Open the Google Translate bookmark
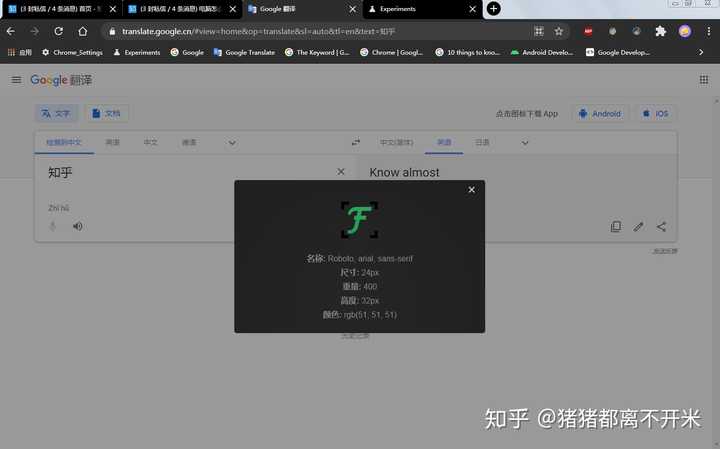The image size is (720, 449). pyautogui.click(x=244, y=52)
